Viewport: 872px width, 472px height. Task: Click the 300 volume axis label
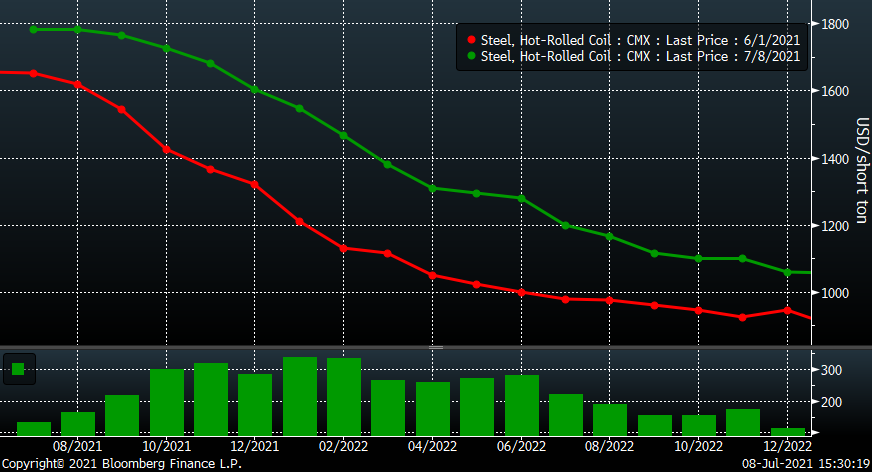833,370
